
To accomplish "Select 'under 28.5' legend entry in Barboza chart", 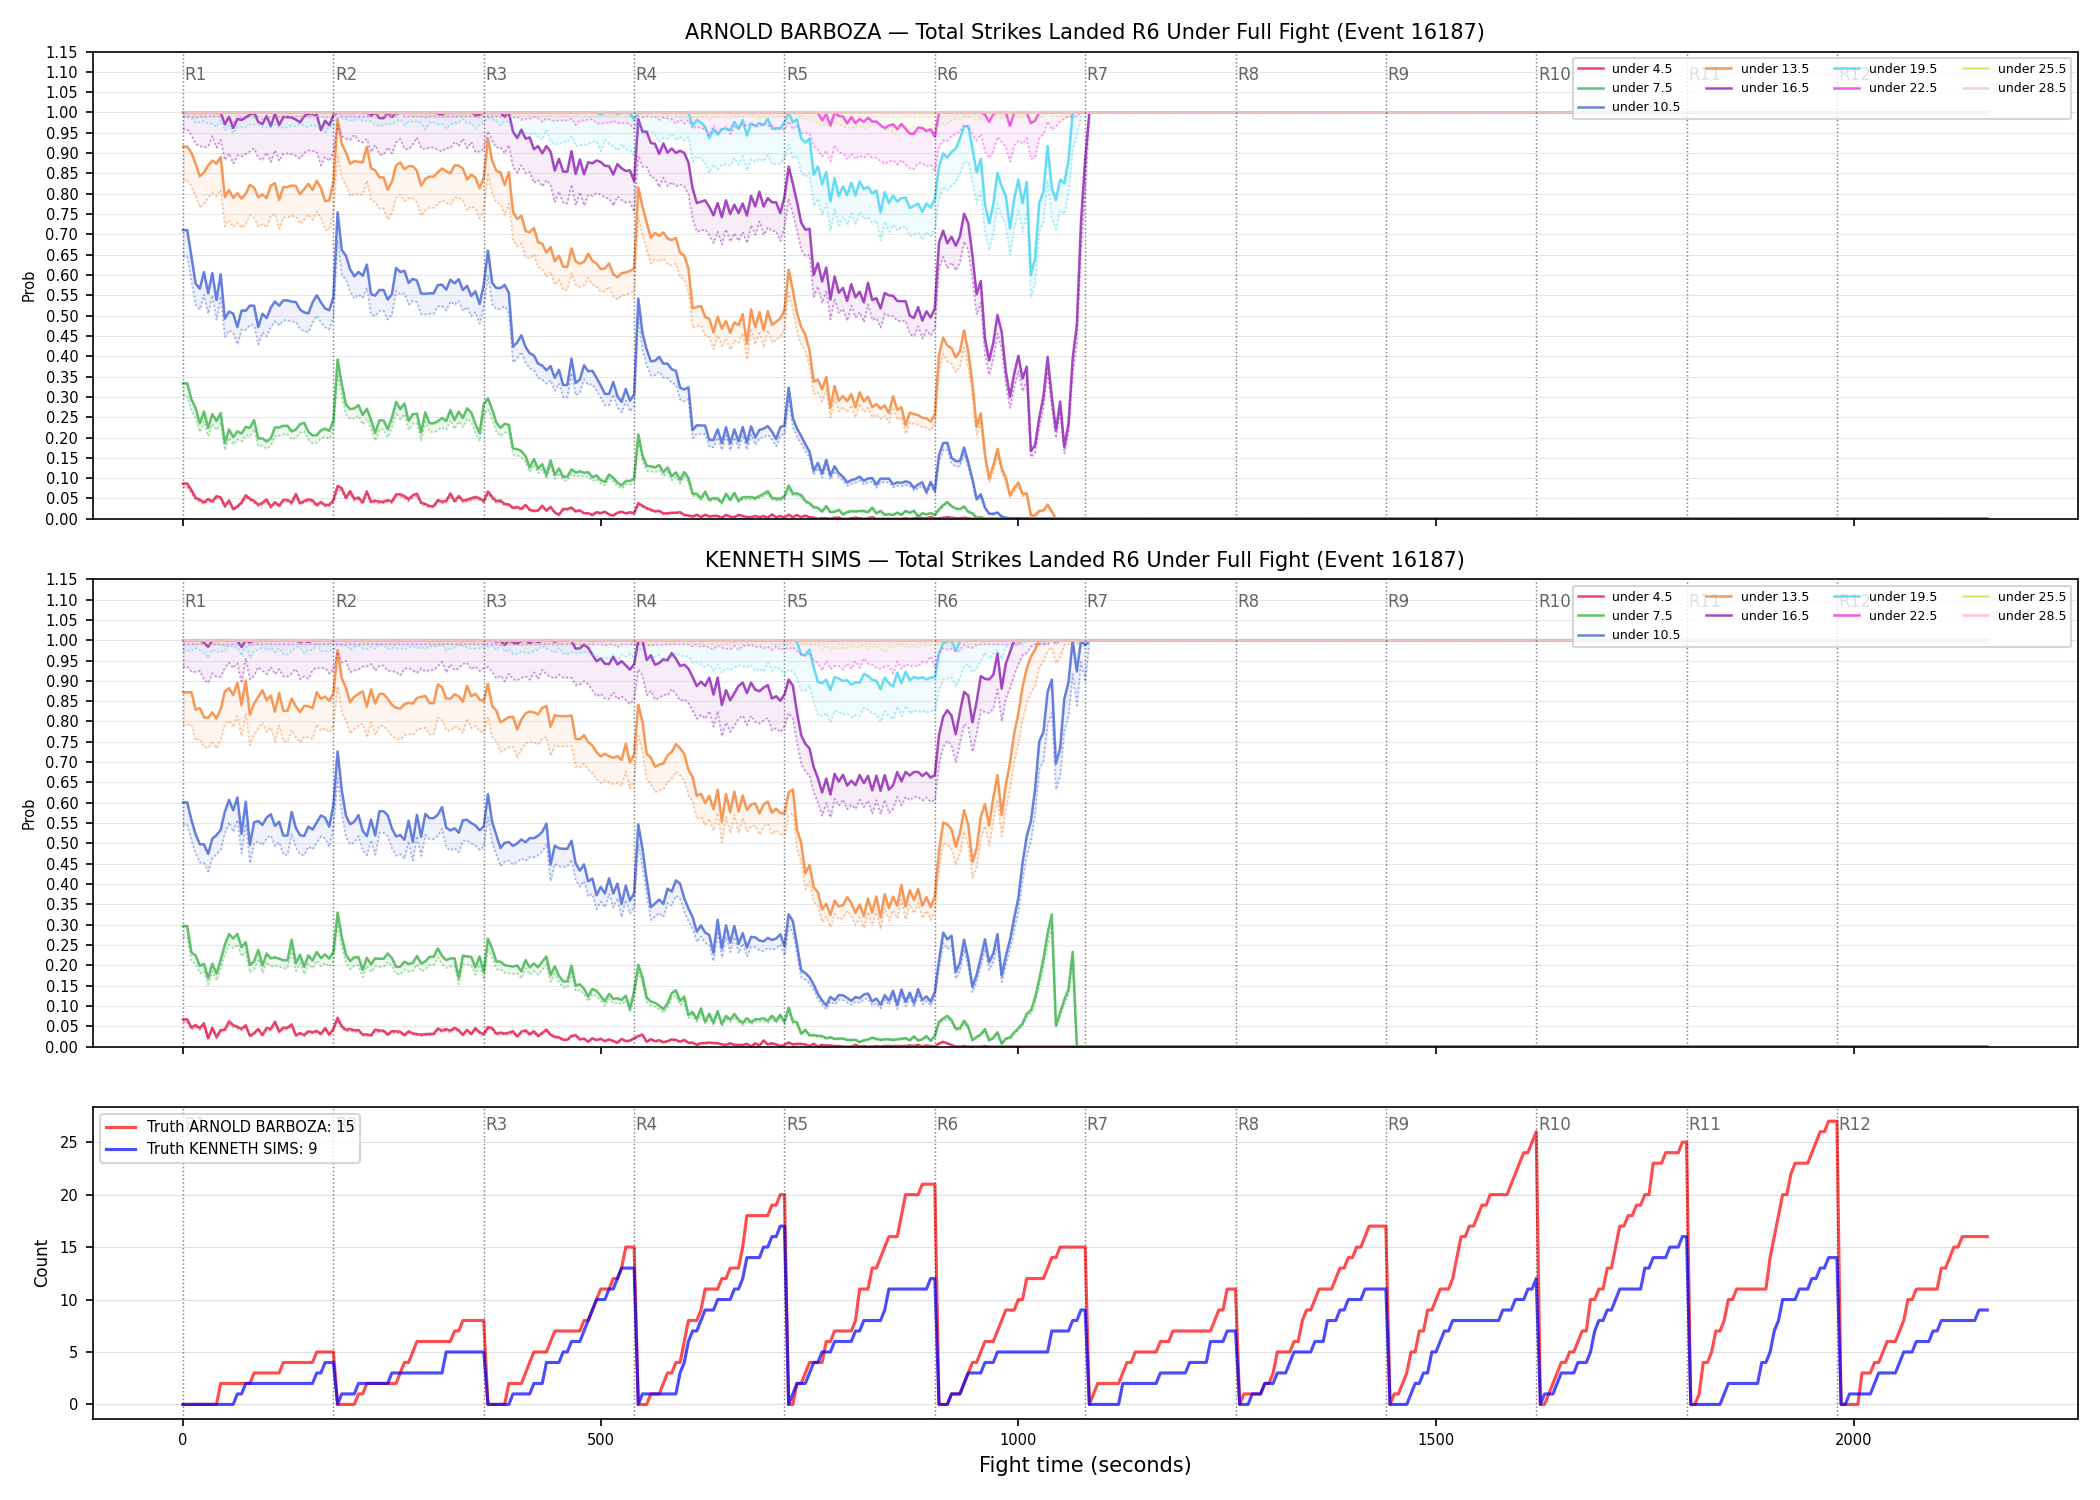I will point(2015,88).
